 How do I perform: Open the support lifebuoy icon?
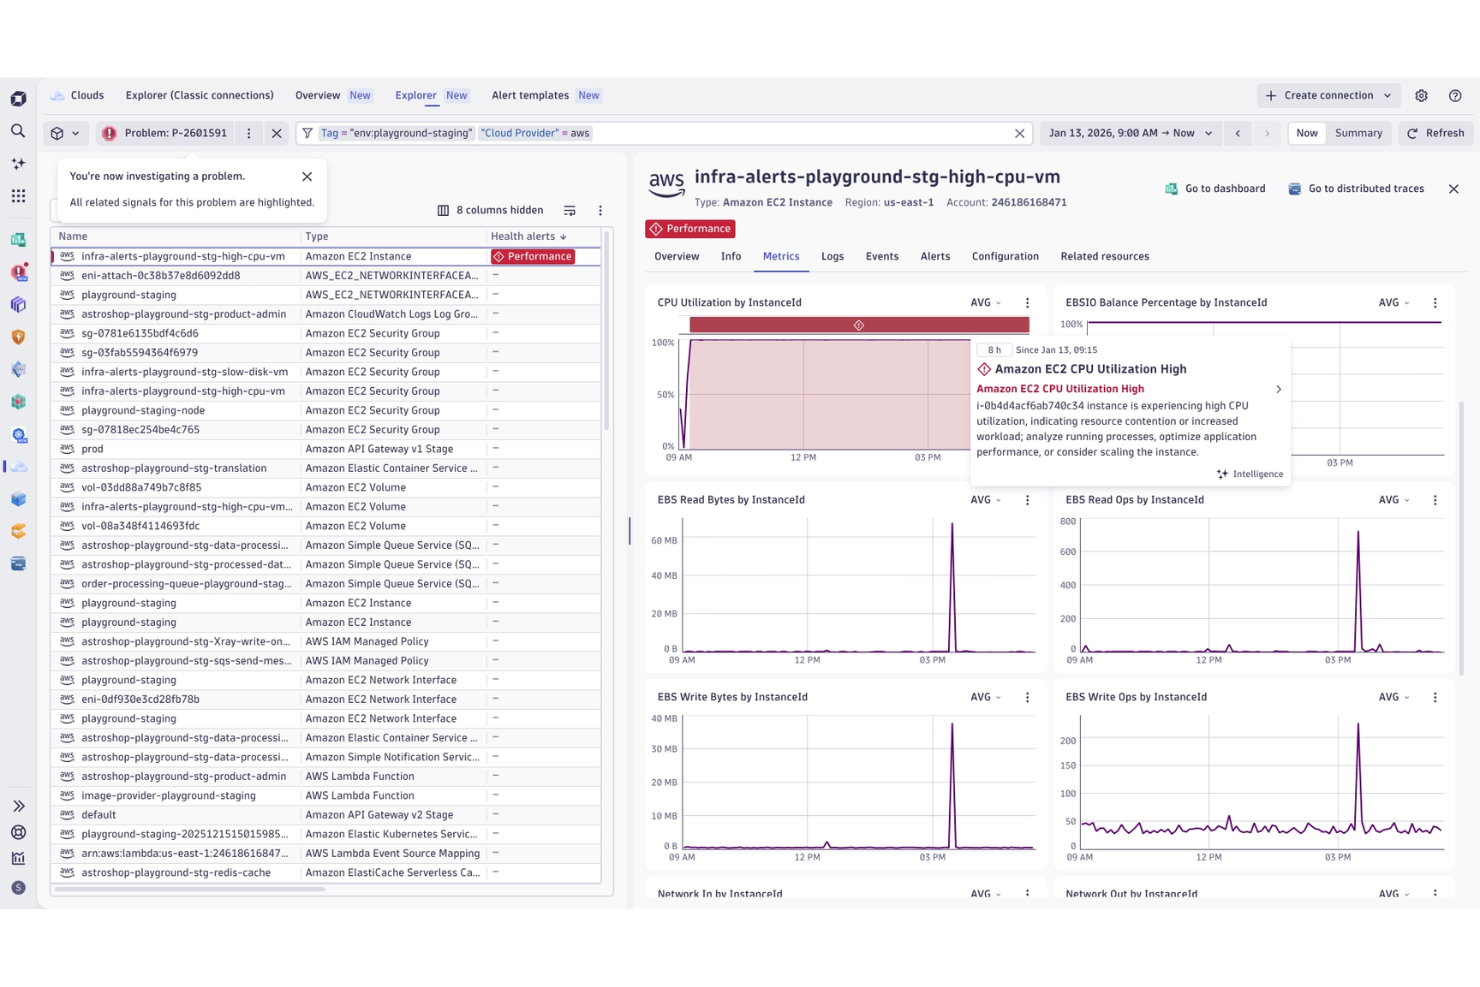(18, 832)
